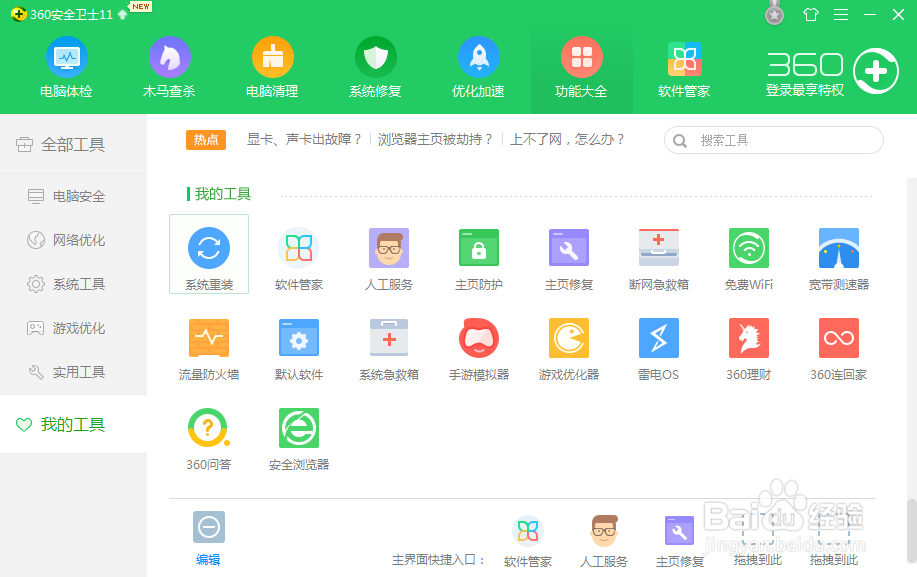The height and width of the screenshot is (577, 917).
Task: Open link 上不了网，怎么办？
Action: (567, 139)
